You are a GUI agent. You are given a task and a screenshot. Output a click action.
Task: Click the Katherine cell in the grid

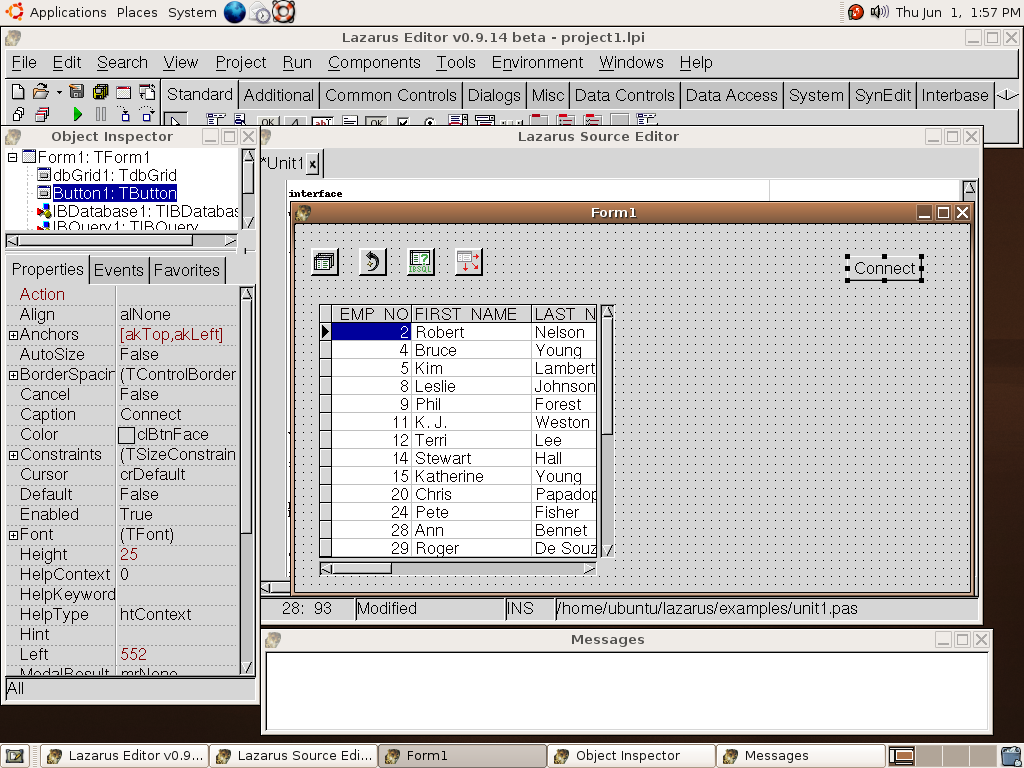pyautogui.click(x=472, y=476)
